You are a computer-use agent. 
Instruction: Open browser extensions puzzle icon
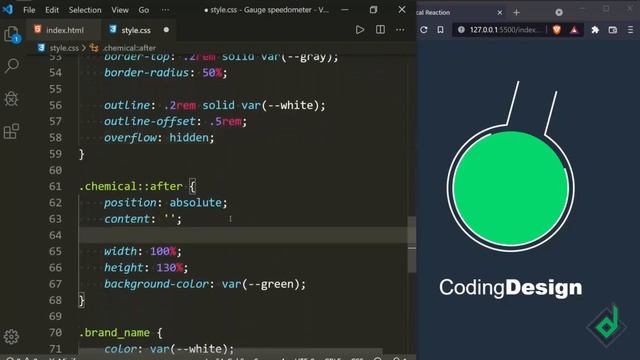coord(595,30)
